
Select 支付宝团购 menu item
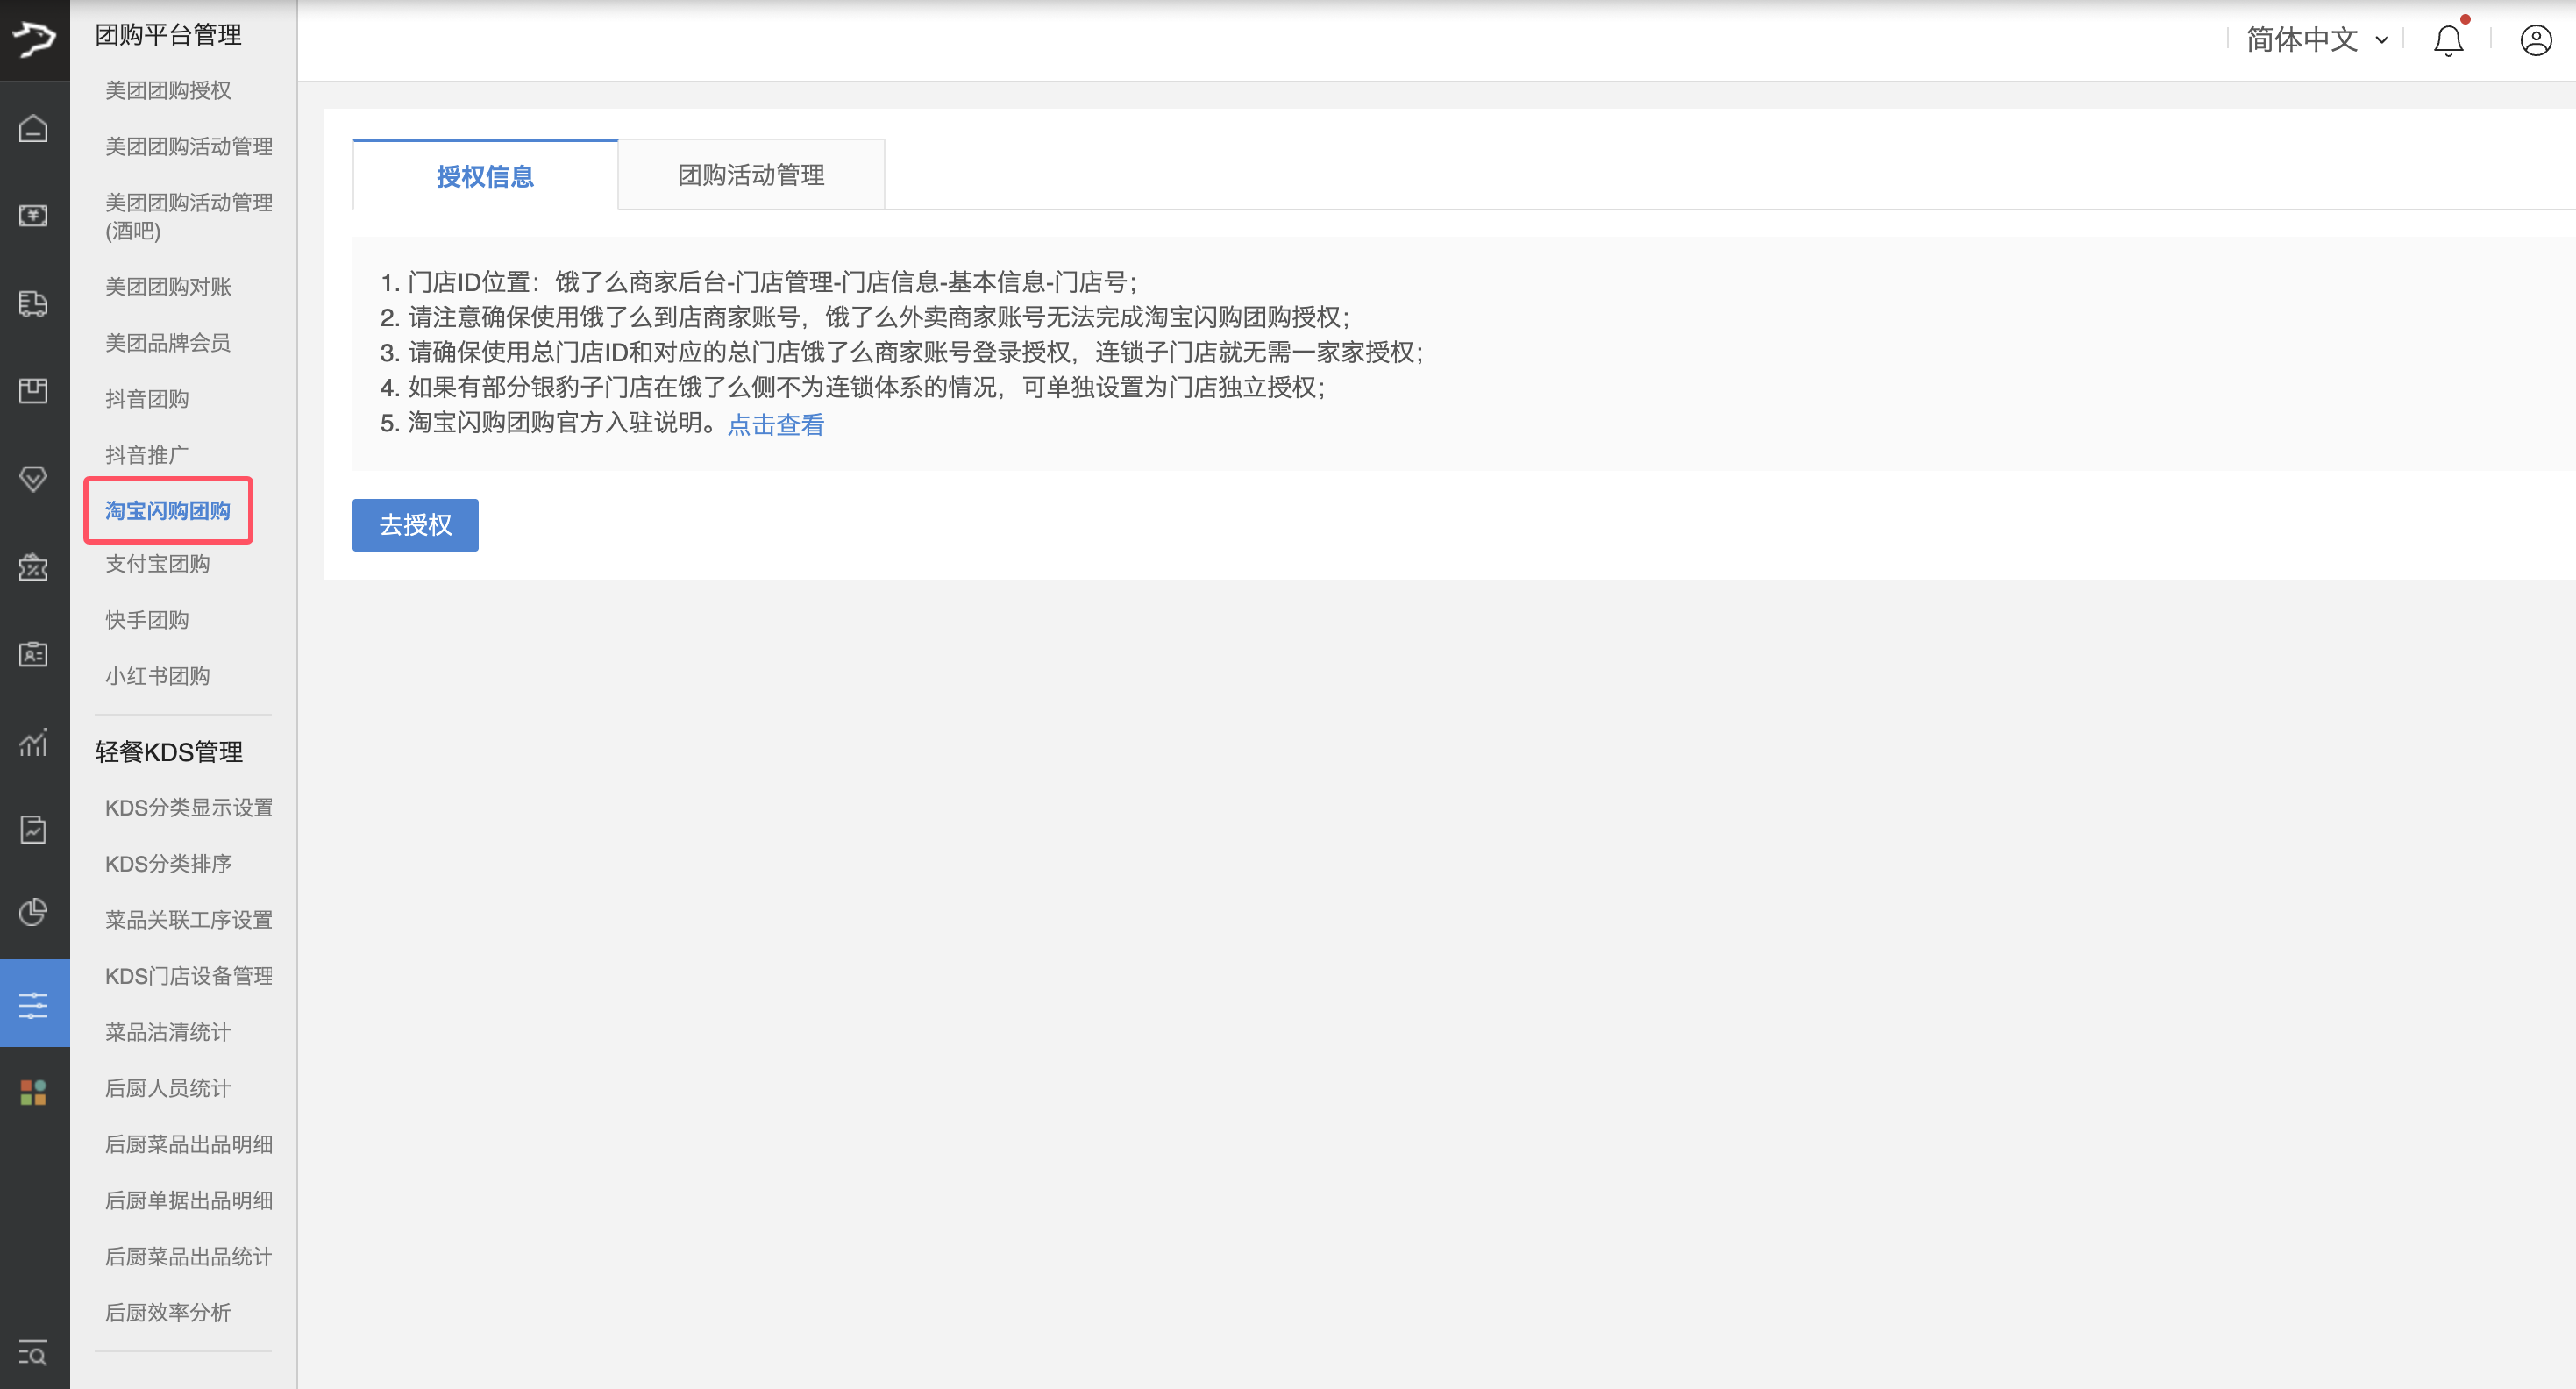(x=157, y=564)
